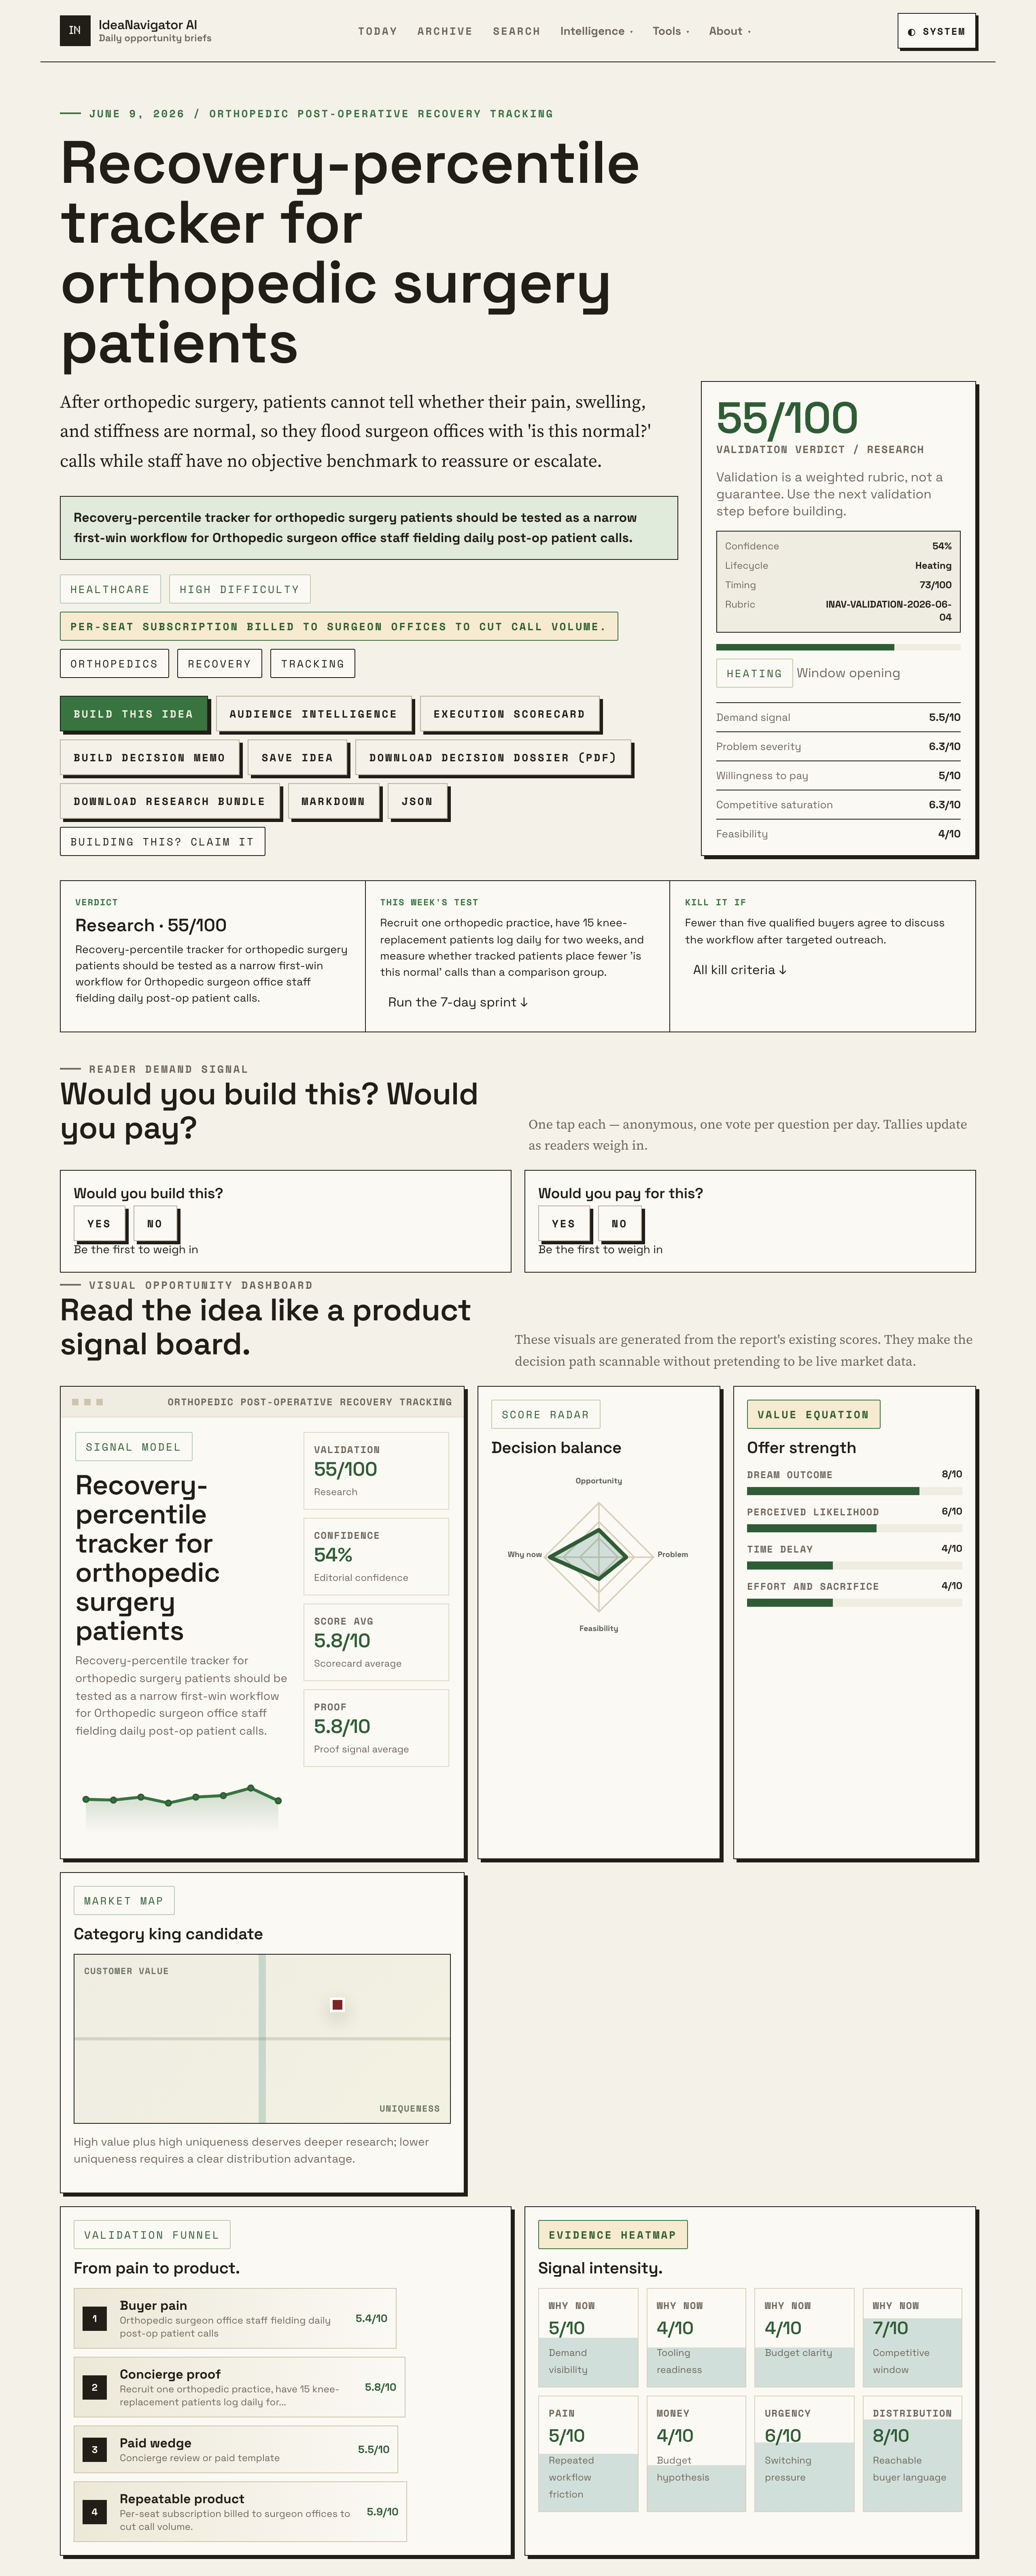Vote No on 'Would you pay for this?'
This screenshot has height=2576, width=1036.
pos(619,1223)
